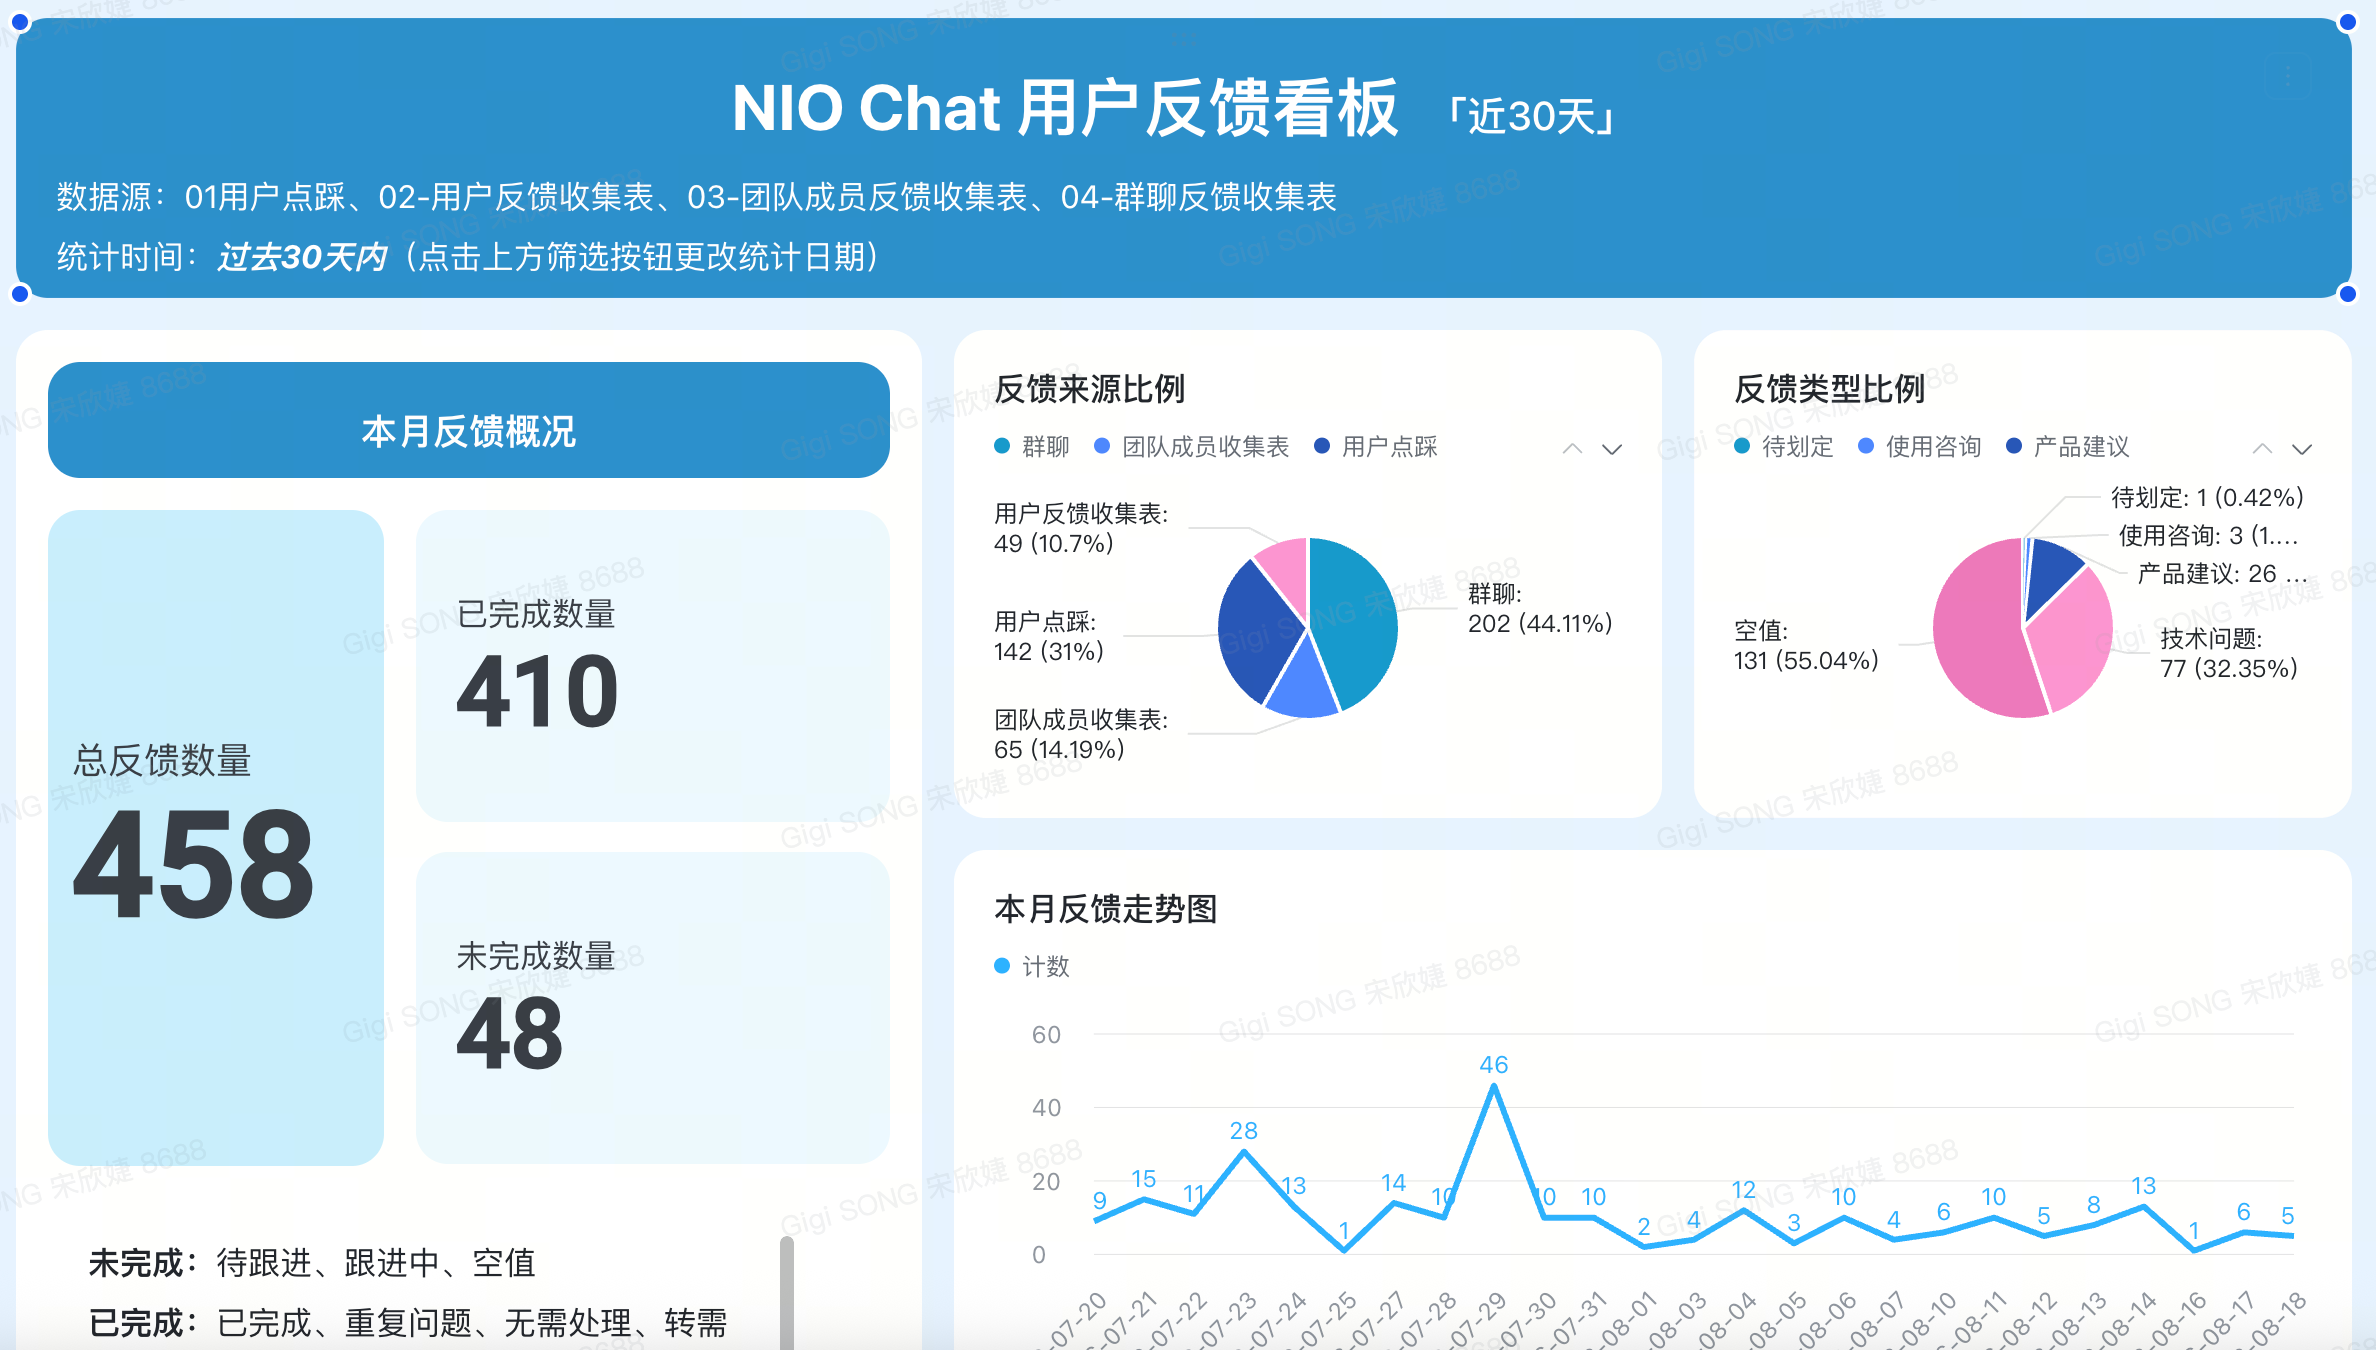Click the 过去30天内 italic text

[303, 257]
